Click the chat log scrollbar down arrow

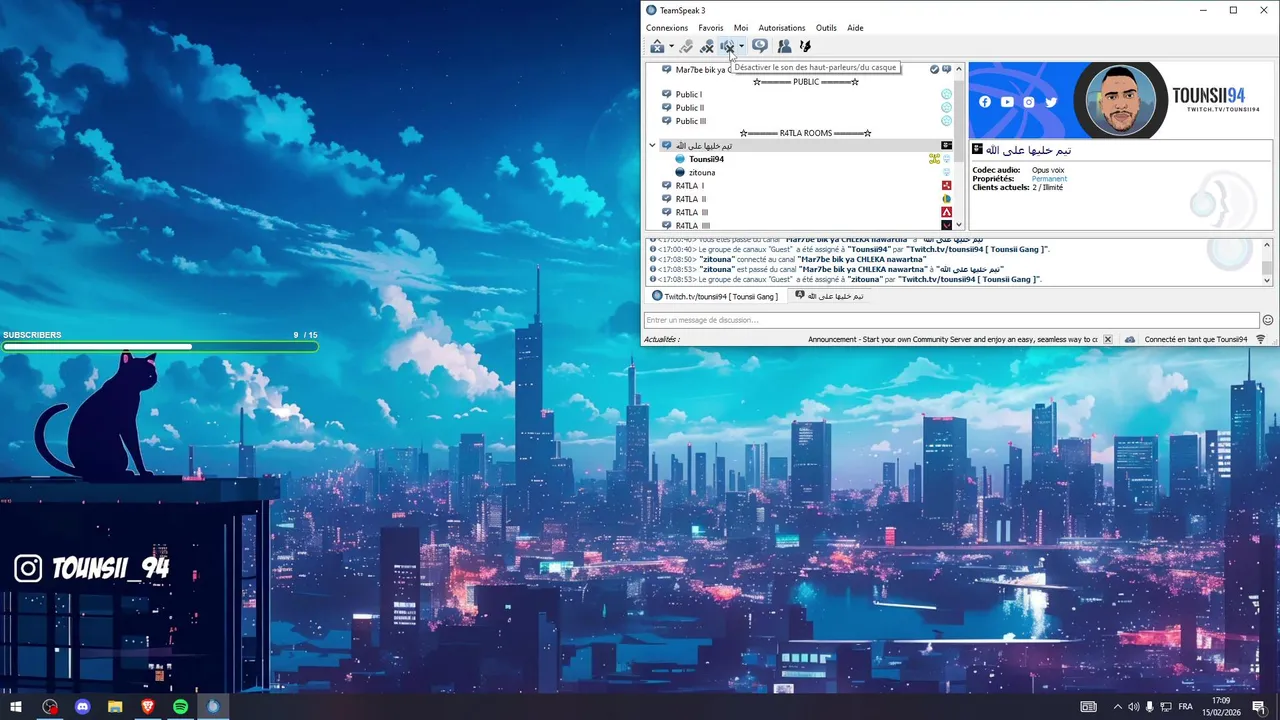click(1267, 280)
